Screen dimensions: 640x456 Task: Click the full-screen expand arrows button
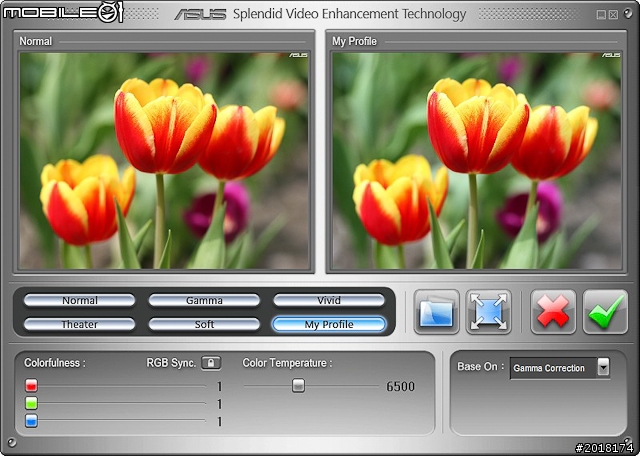(x=489, y=312)
